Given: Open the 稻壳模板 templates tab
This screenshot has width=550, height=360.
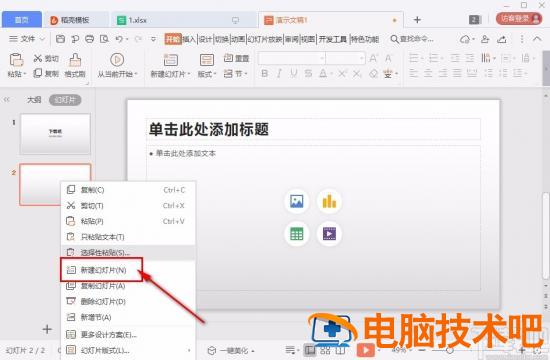Looking at the screenshot, I should tap(75, 20).
